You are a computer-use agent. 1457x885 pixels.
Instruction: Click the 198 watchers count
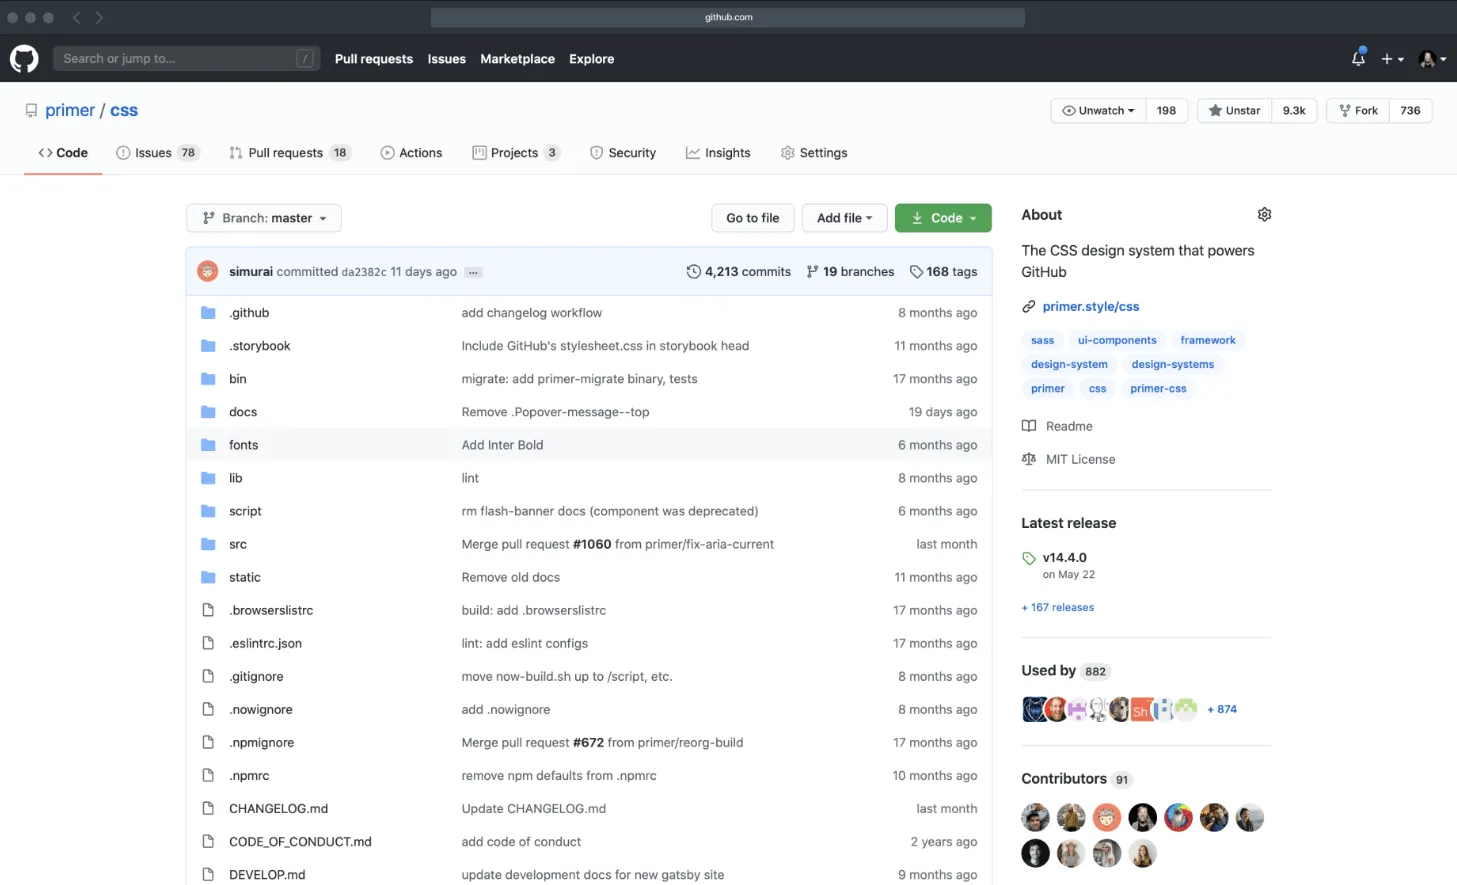click(1166, 111)
